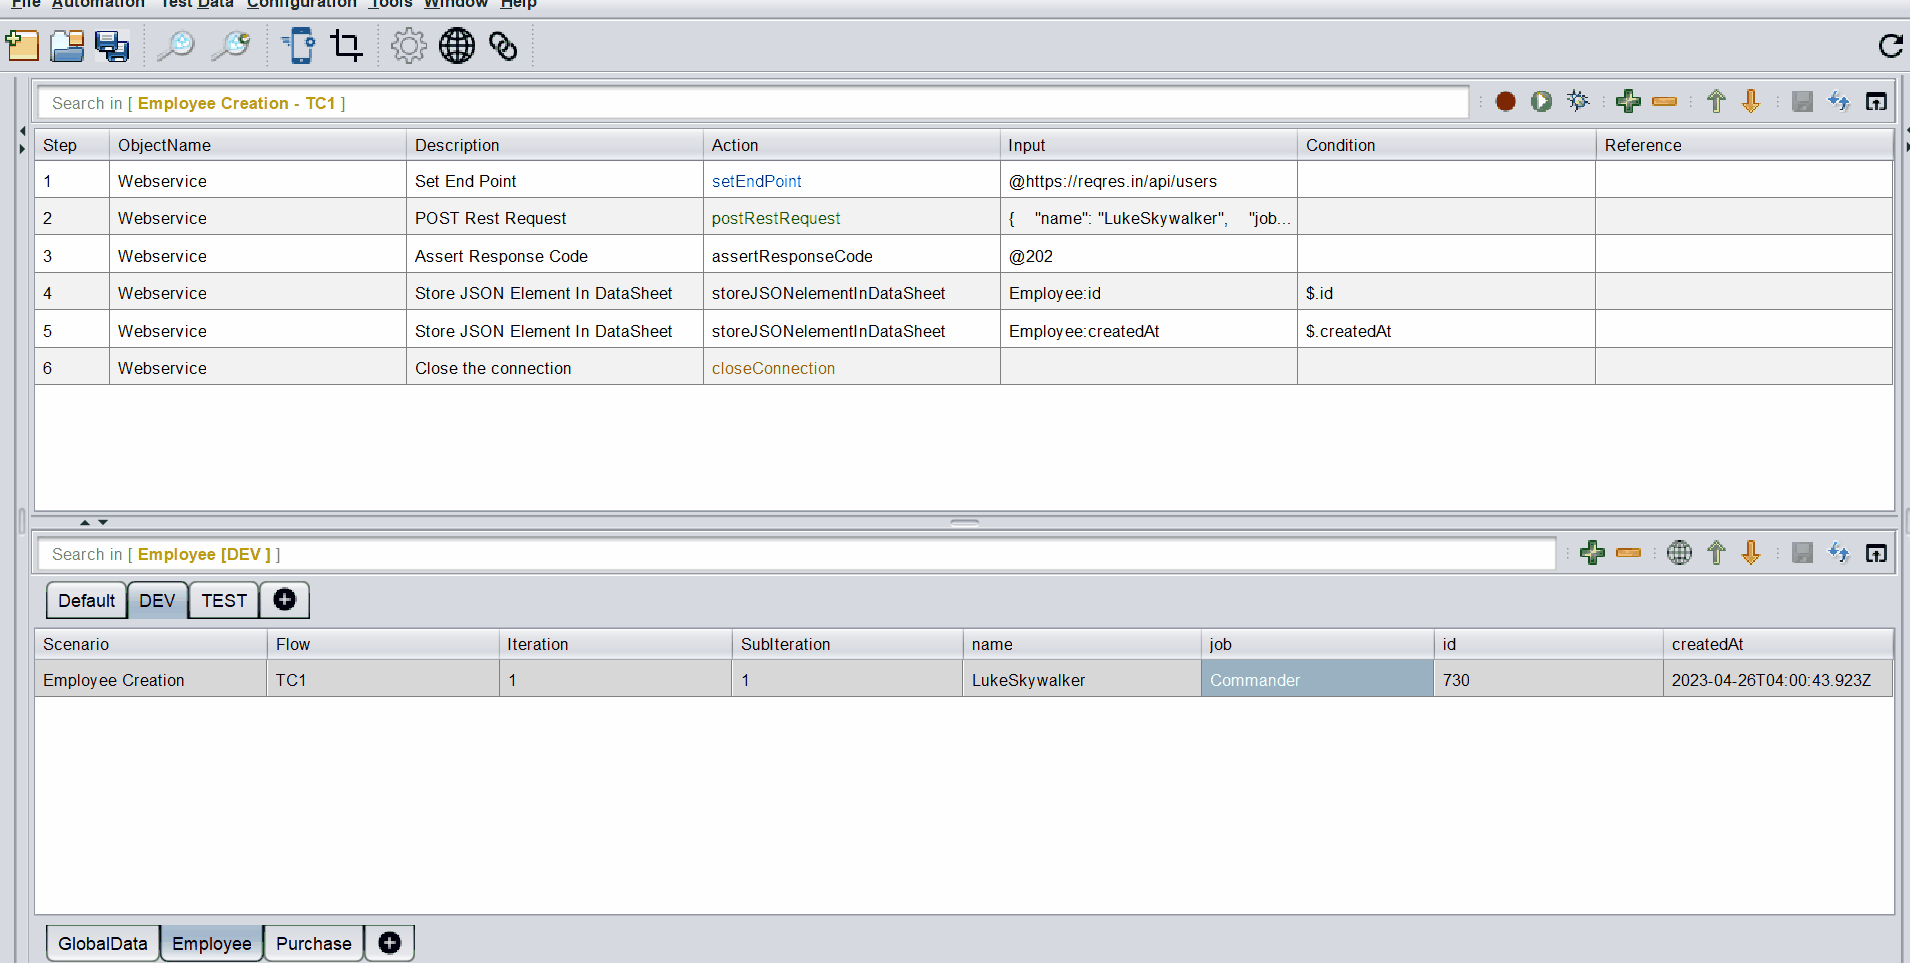The height and width of the screenshot is (963, 1910).
Task: Collapse the pane using the split up arrow
Action: point(85,522)
